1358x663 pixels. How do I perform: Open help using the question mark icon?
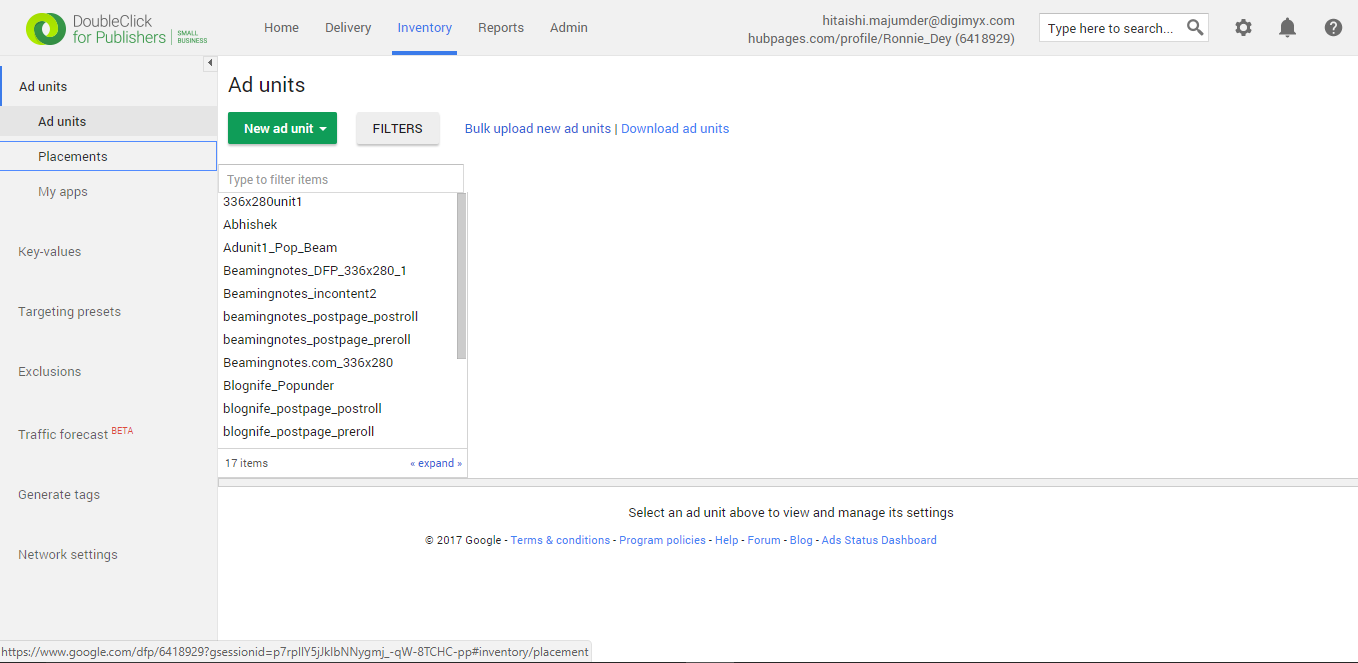click(x=1333, y=27)
